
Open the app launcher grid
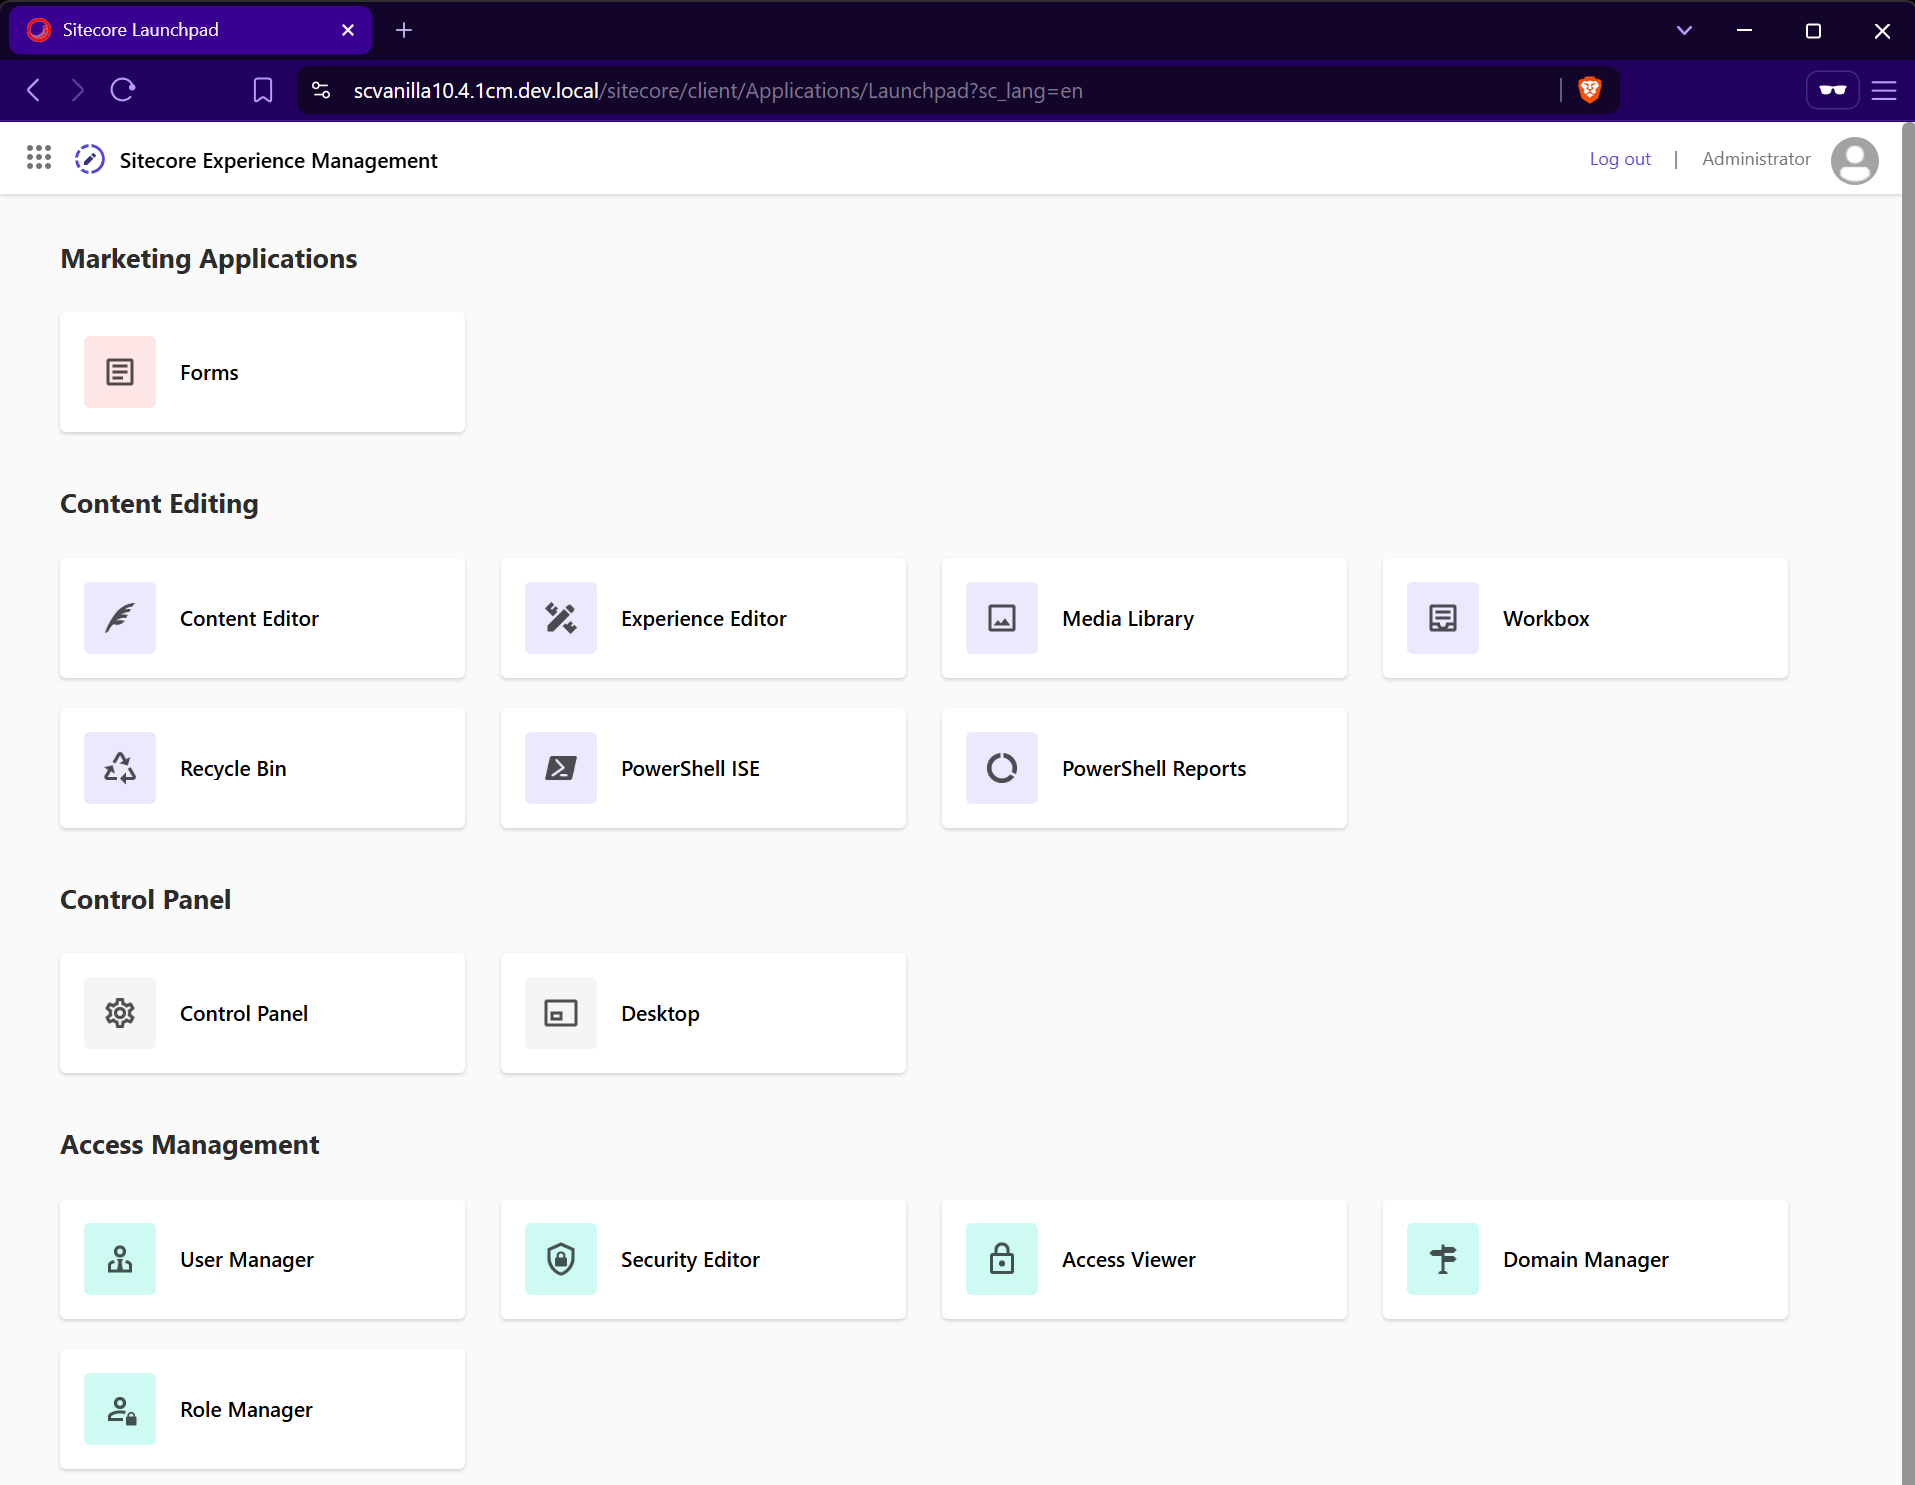tap(39, 158)
